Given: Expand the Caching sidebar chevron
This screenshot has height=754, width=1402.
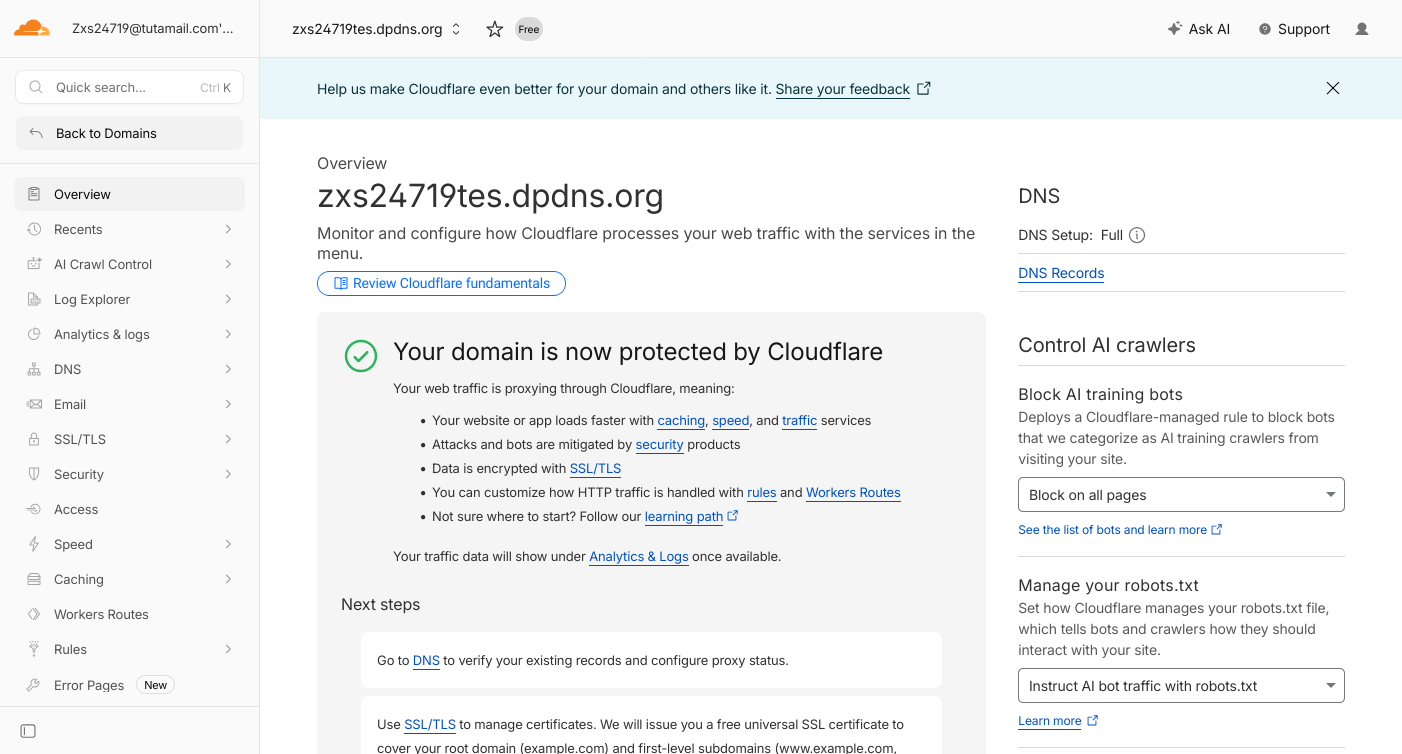Looking at the screenshot, I should coord(229,579).
